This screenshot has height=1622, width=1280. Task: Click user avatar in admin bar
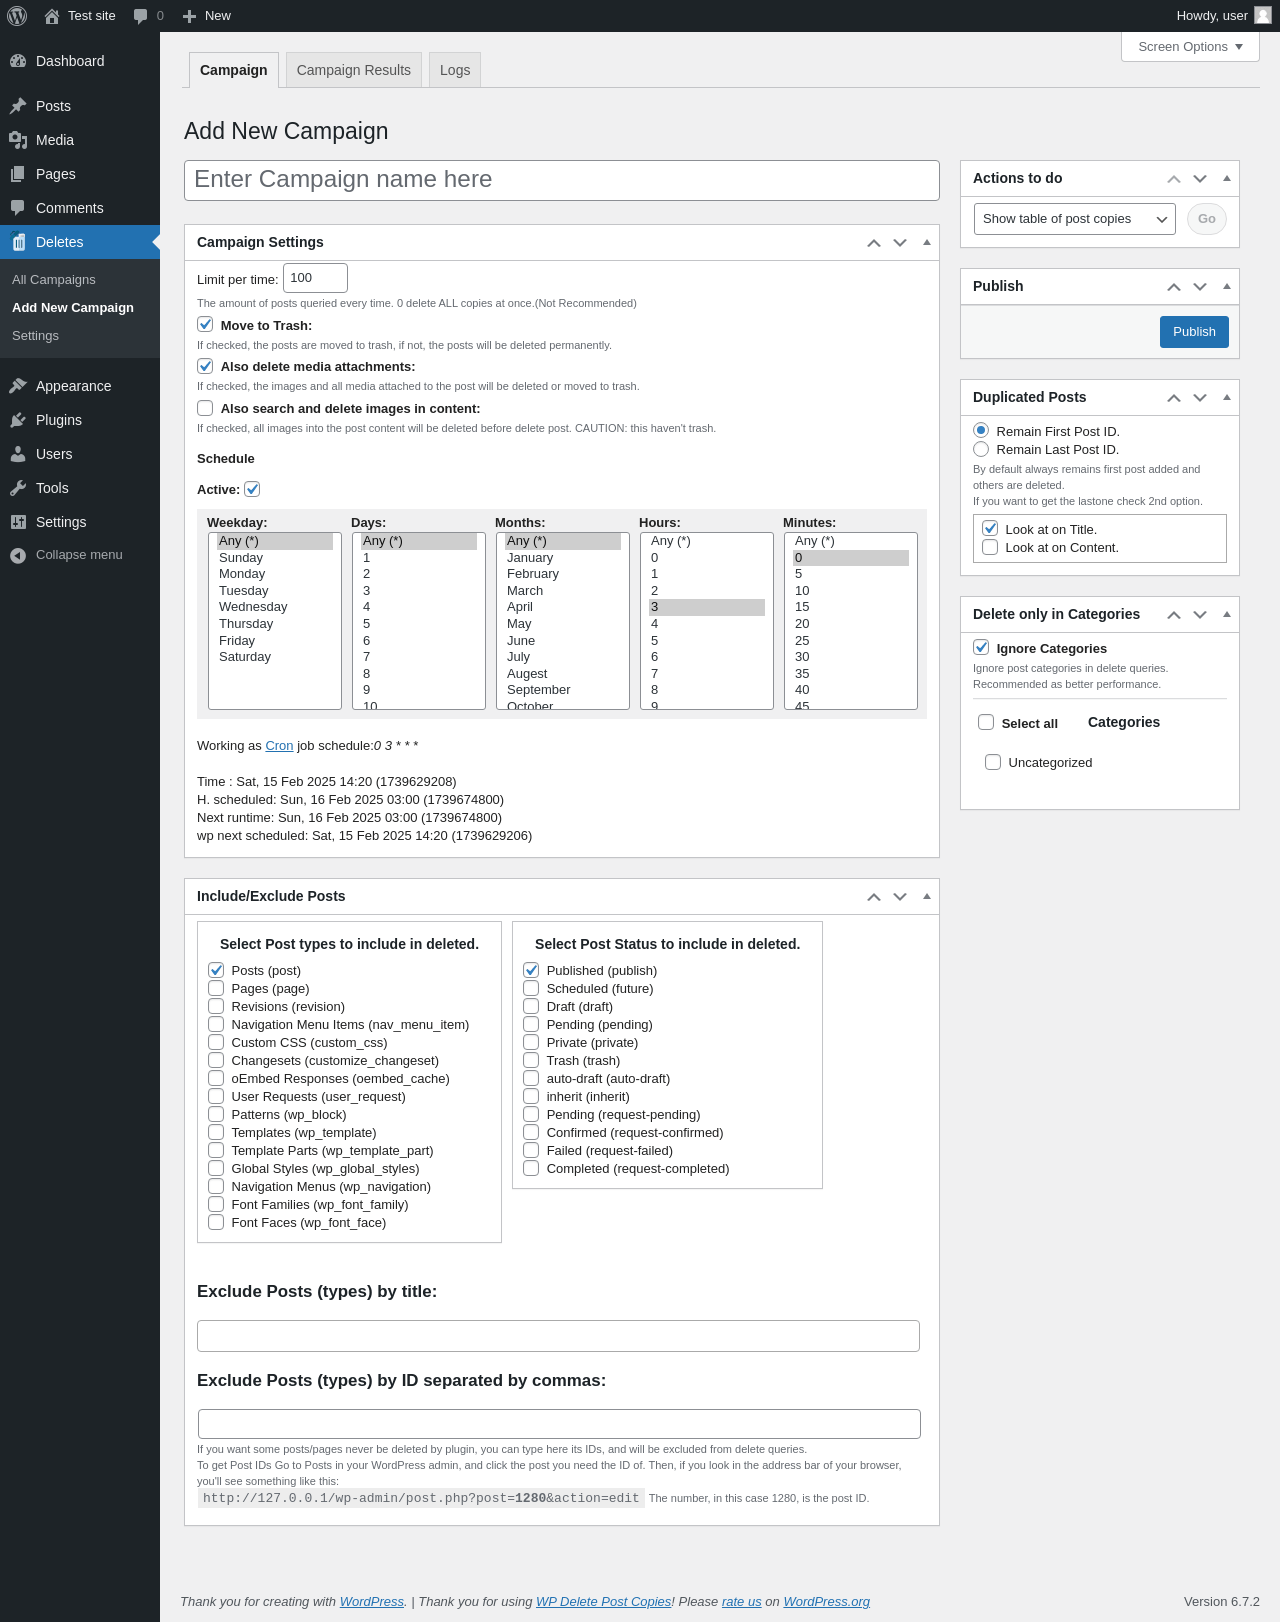tap(1263, 15)
